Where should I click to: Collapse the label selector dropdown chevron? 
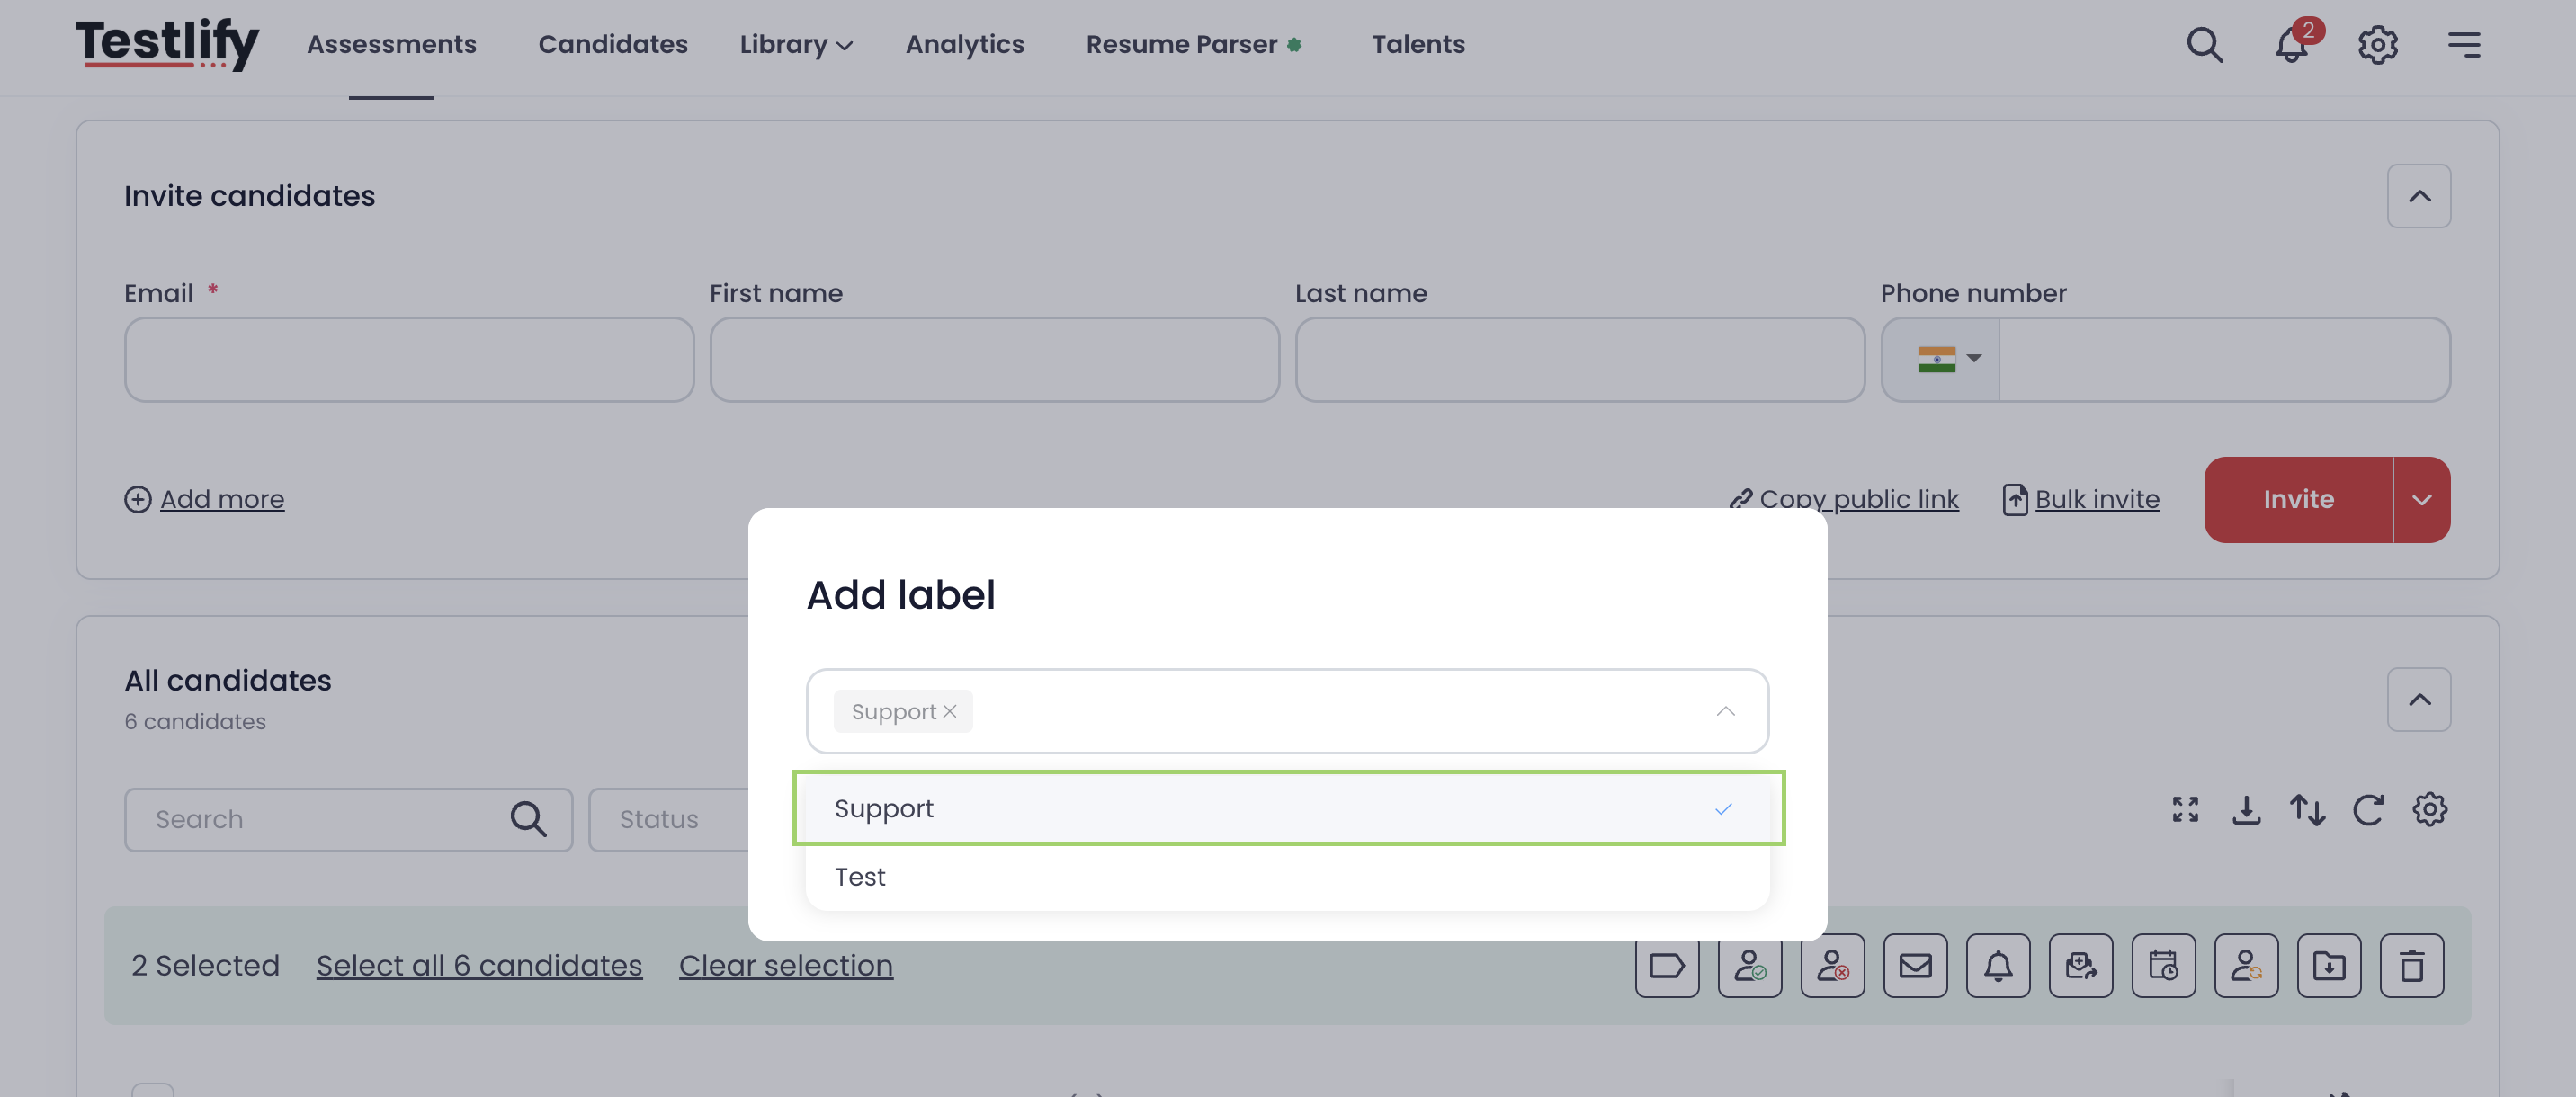1725,711
